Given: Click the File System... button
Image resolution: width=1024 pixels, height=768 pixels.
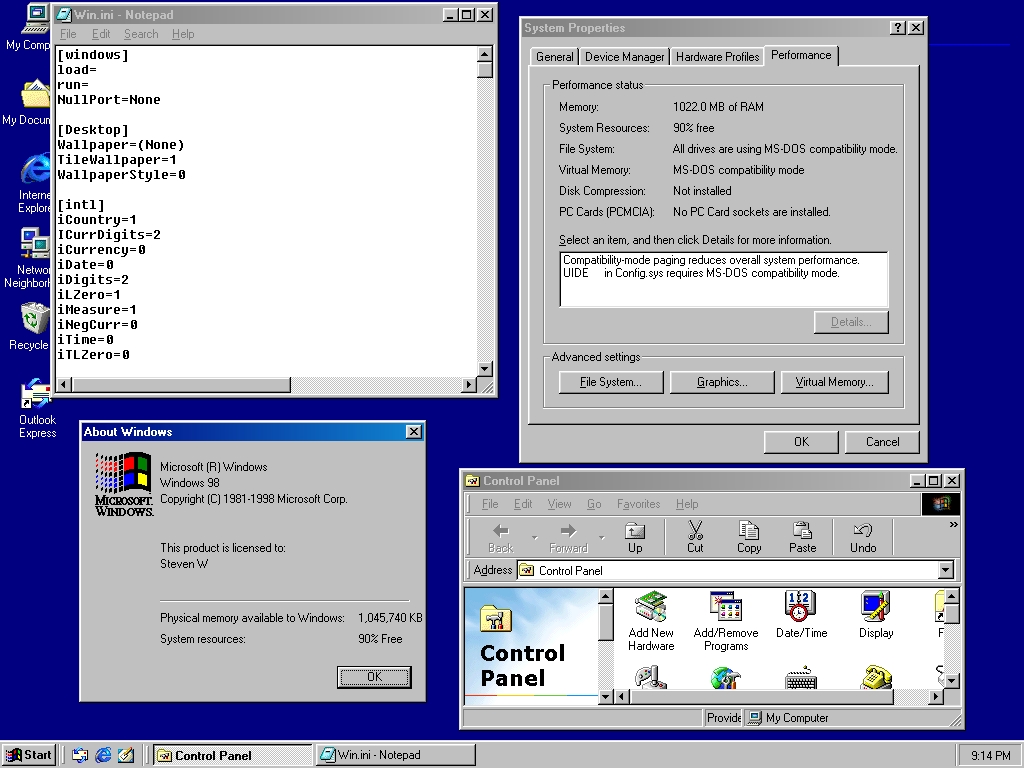Looking at the screenshot, I should (x=611, y=382).
